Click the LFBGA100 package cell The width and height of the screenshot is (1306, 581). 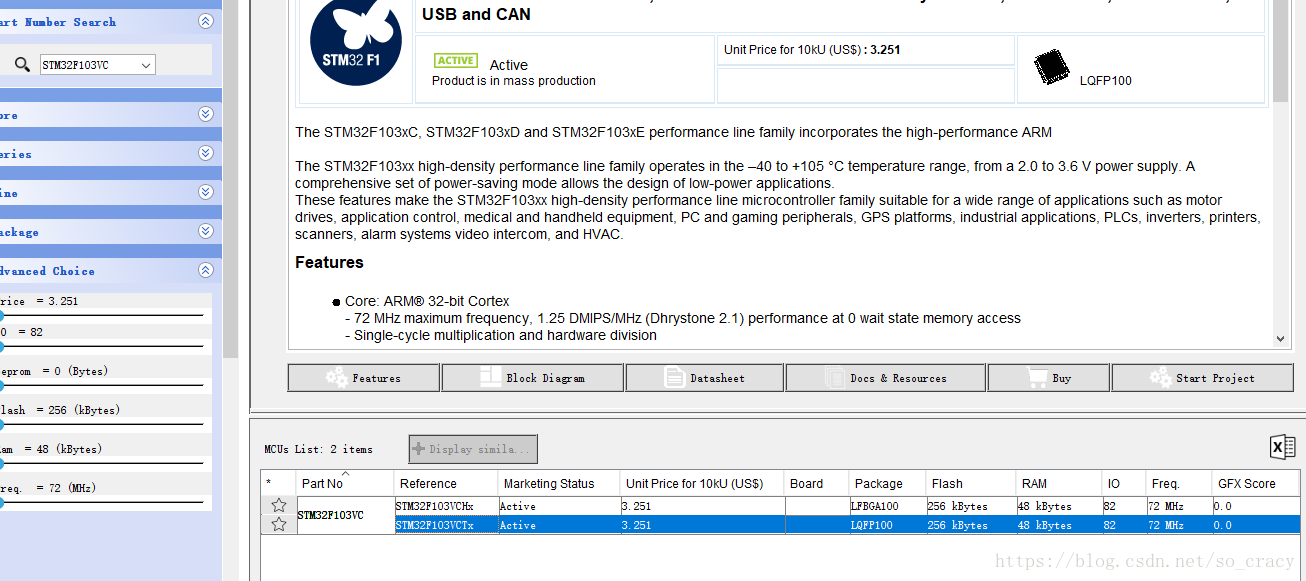pyautogui.click(x=887, y=506)
